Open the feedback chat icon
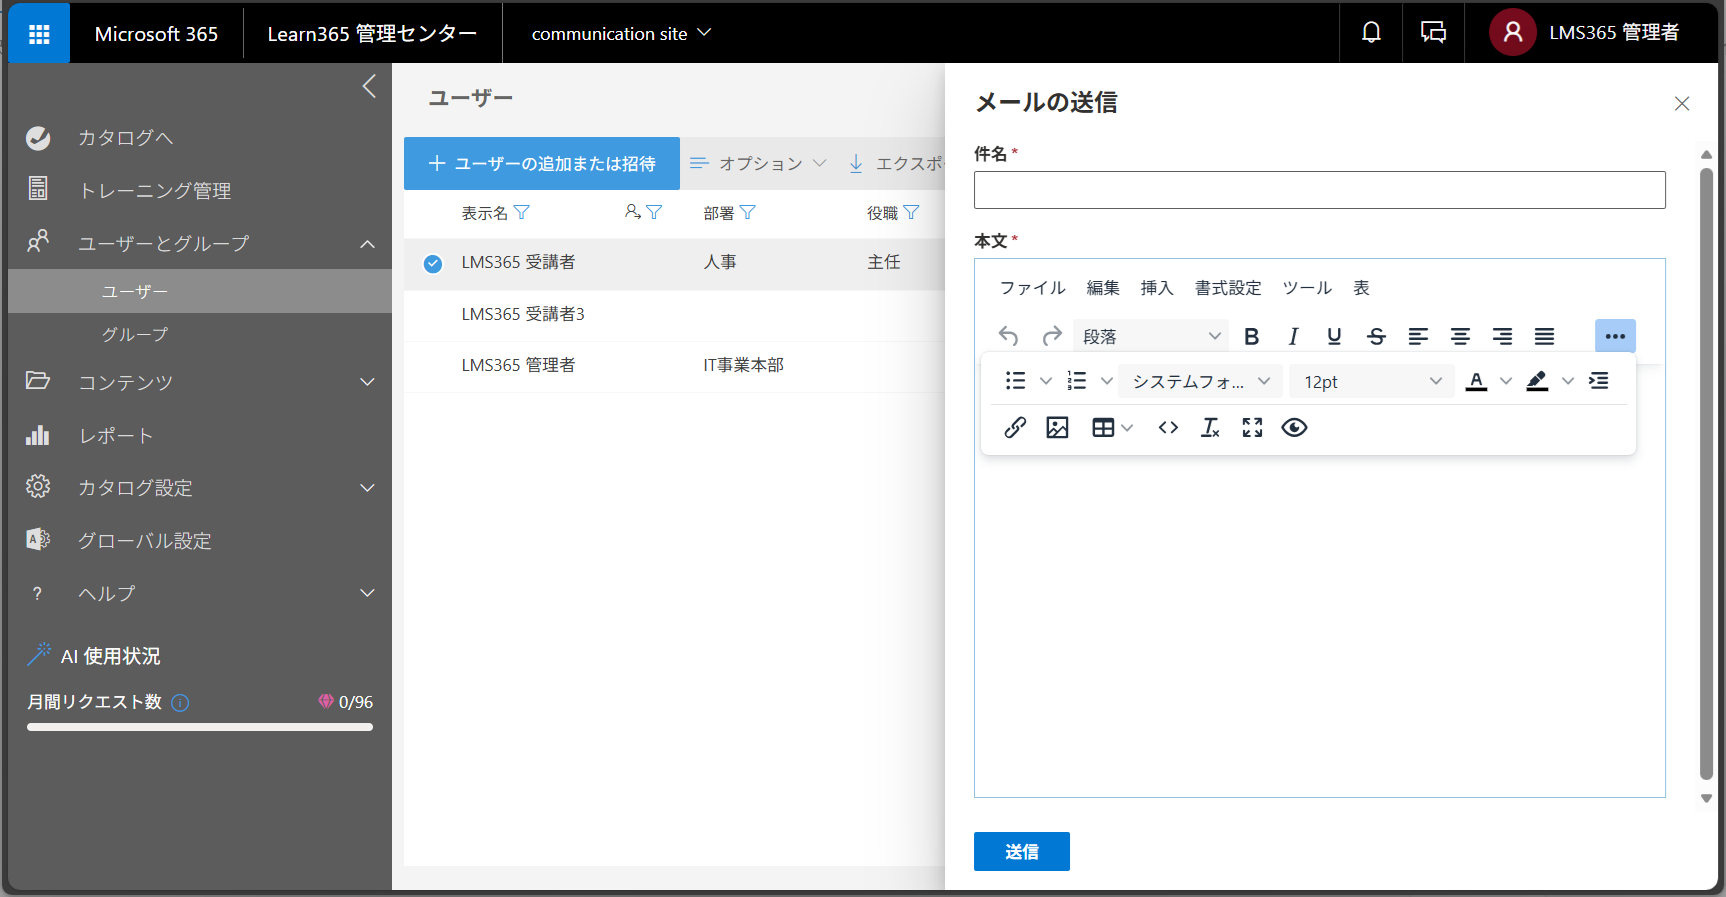Image resolution: width=1726 pixels, height=897 pixels. coord(1433,33)
